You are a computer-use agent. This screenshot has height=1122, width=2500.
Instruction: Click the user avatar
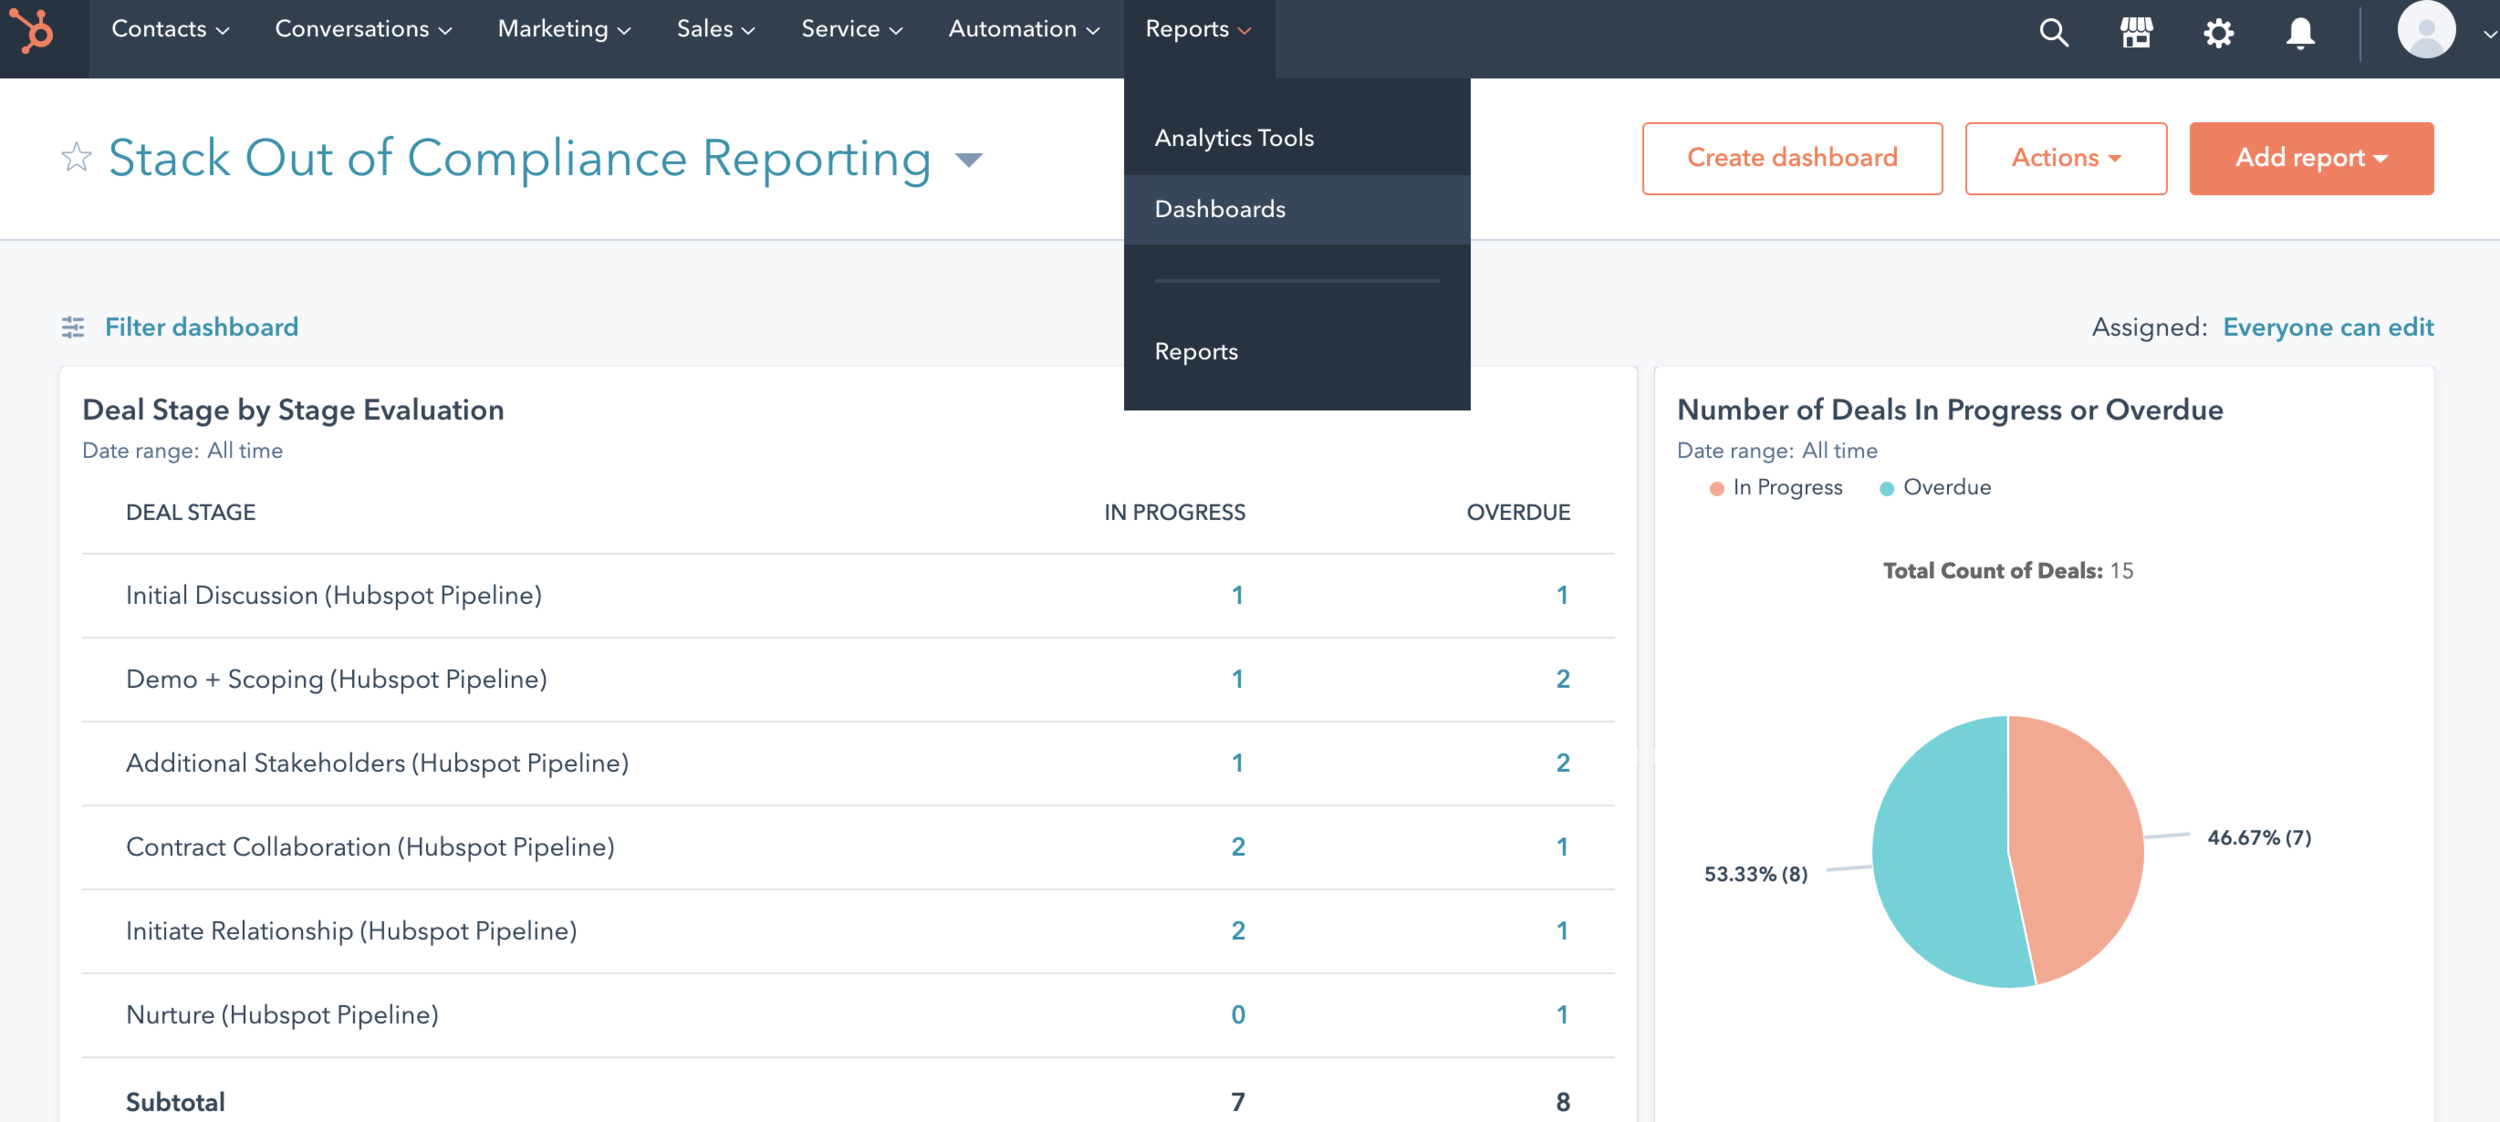click(x=2428, y=30)
